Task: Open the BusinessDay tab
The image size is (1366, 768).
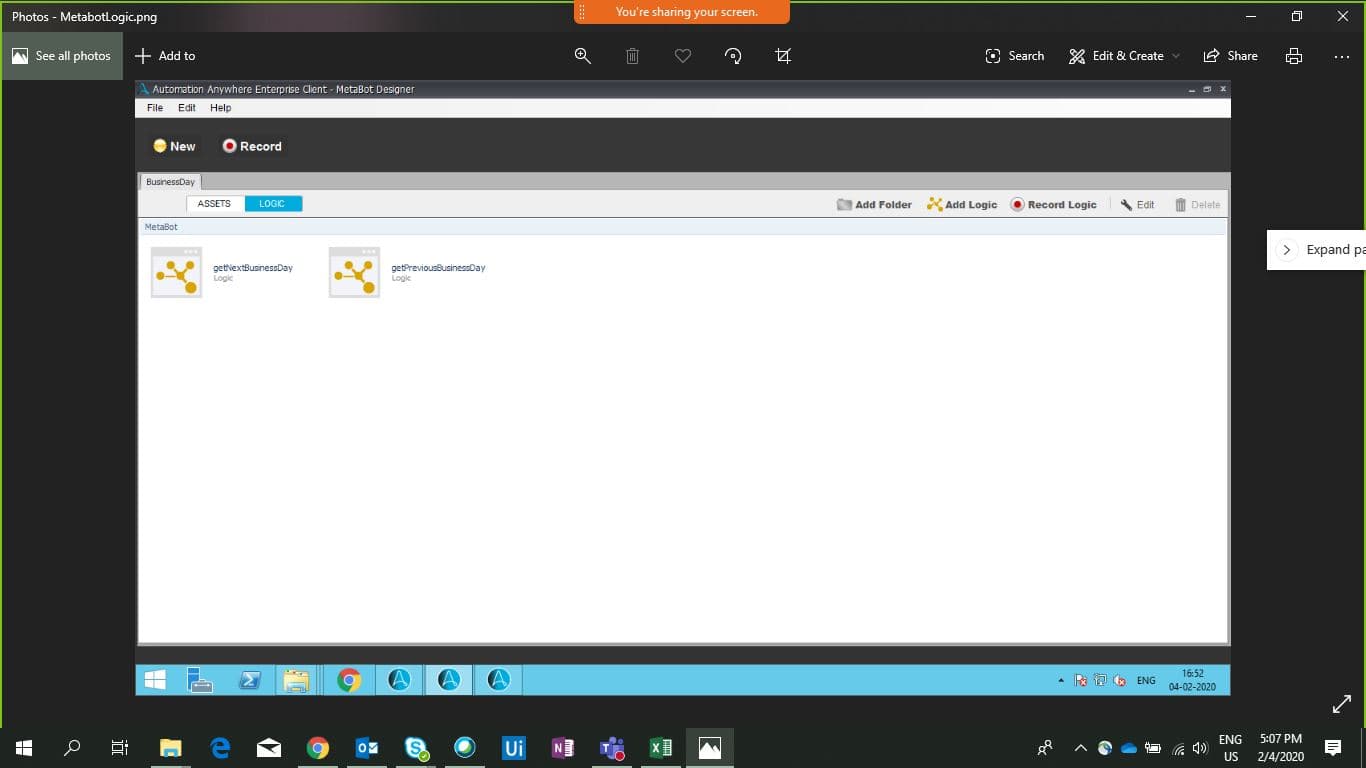Action: 170,182
